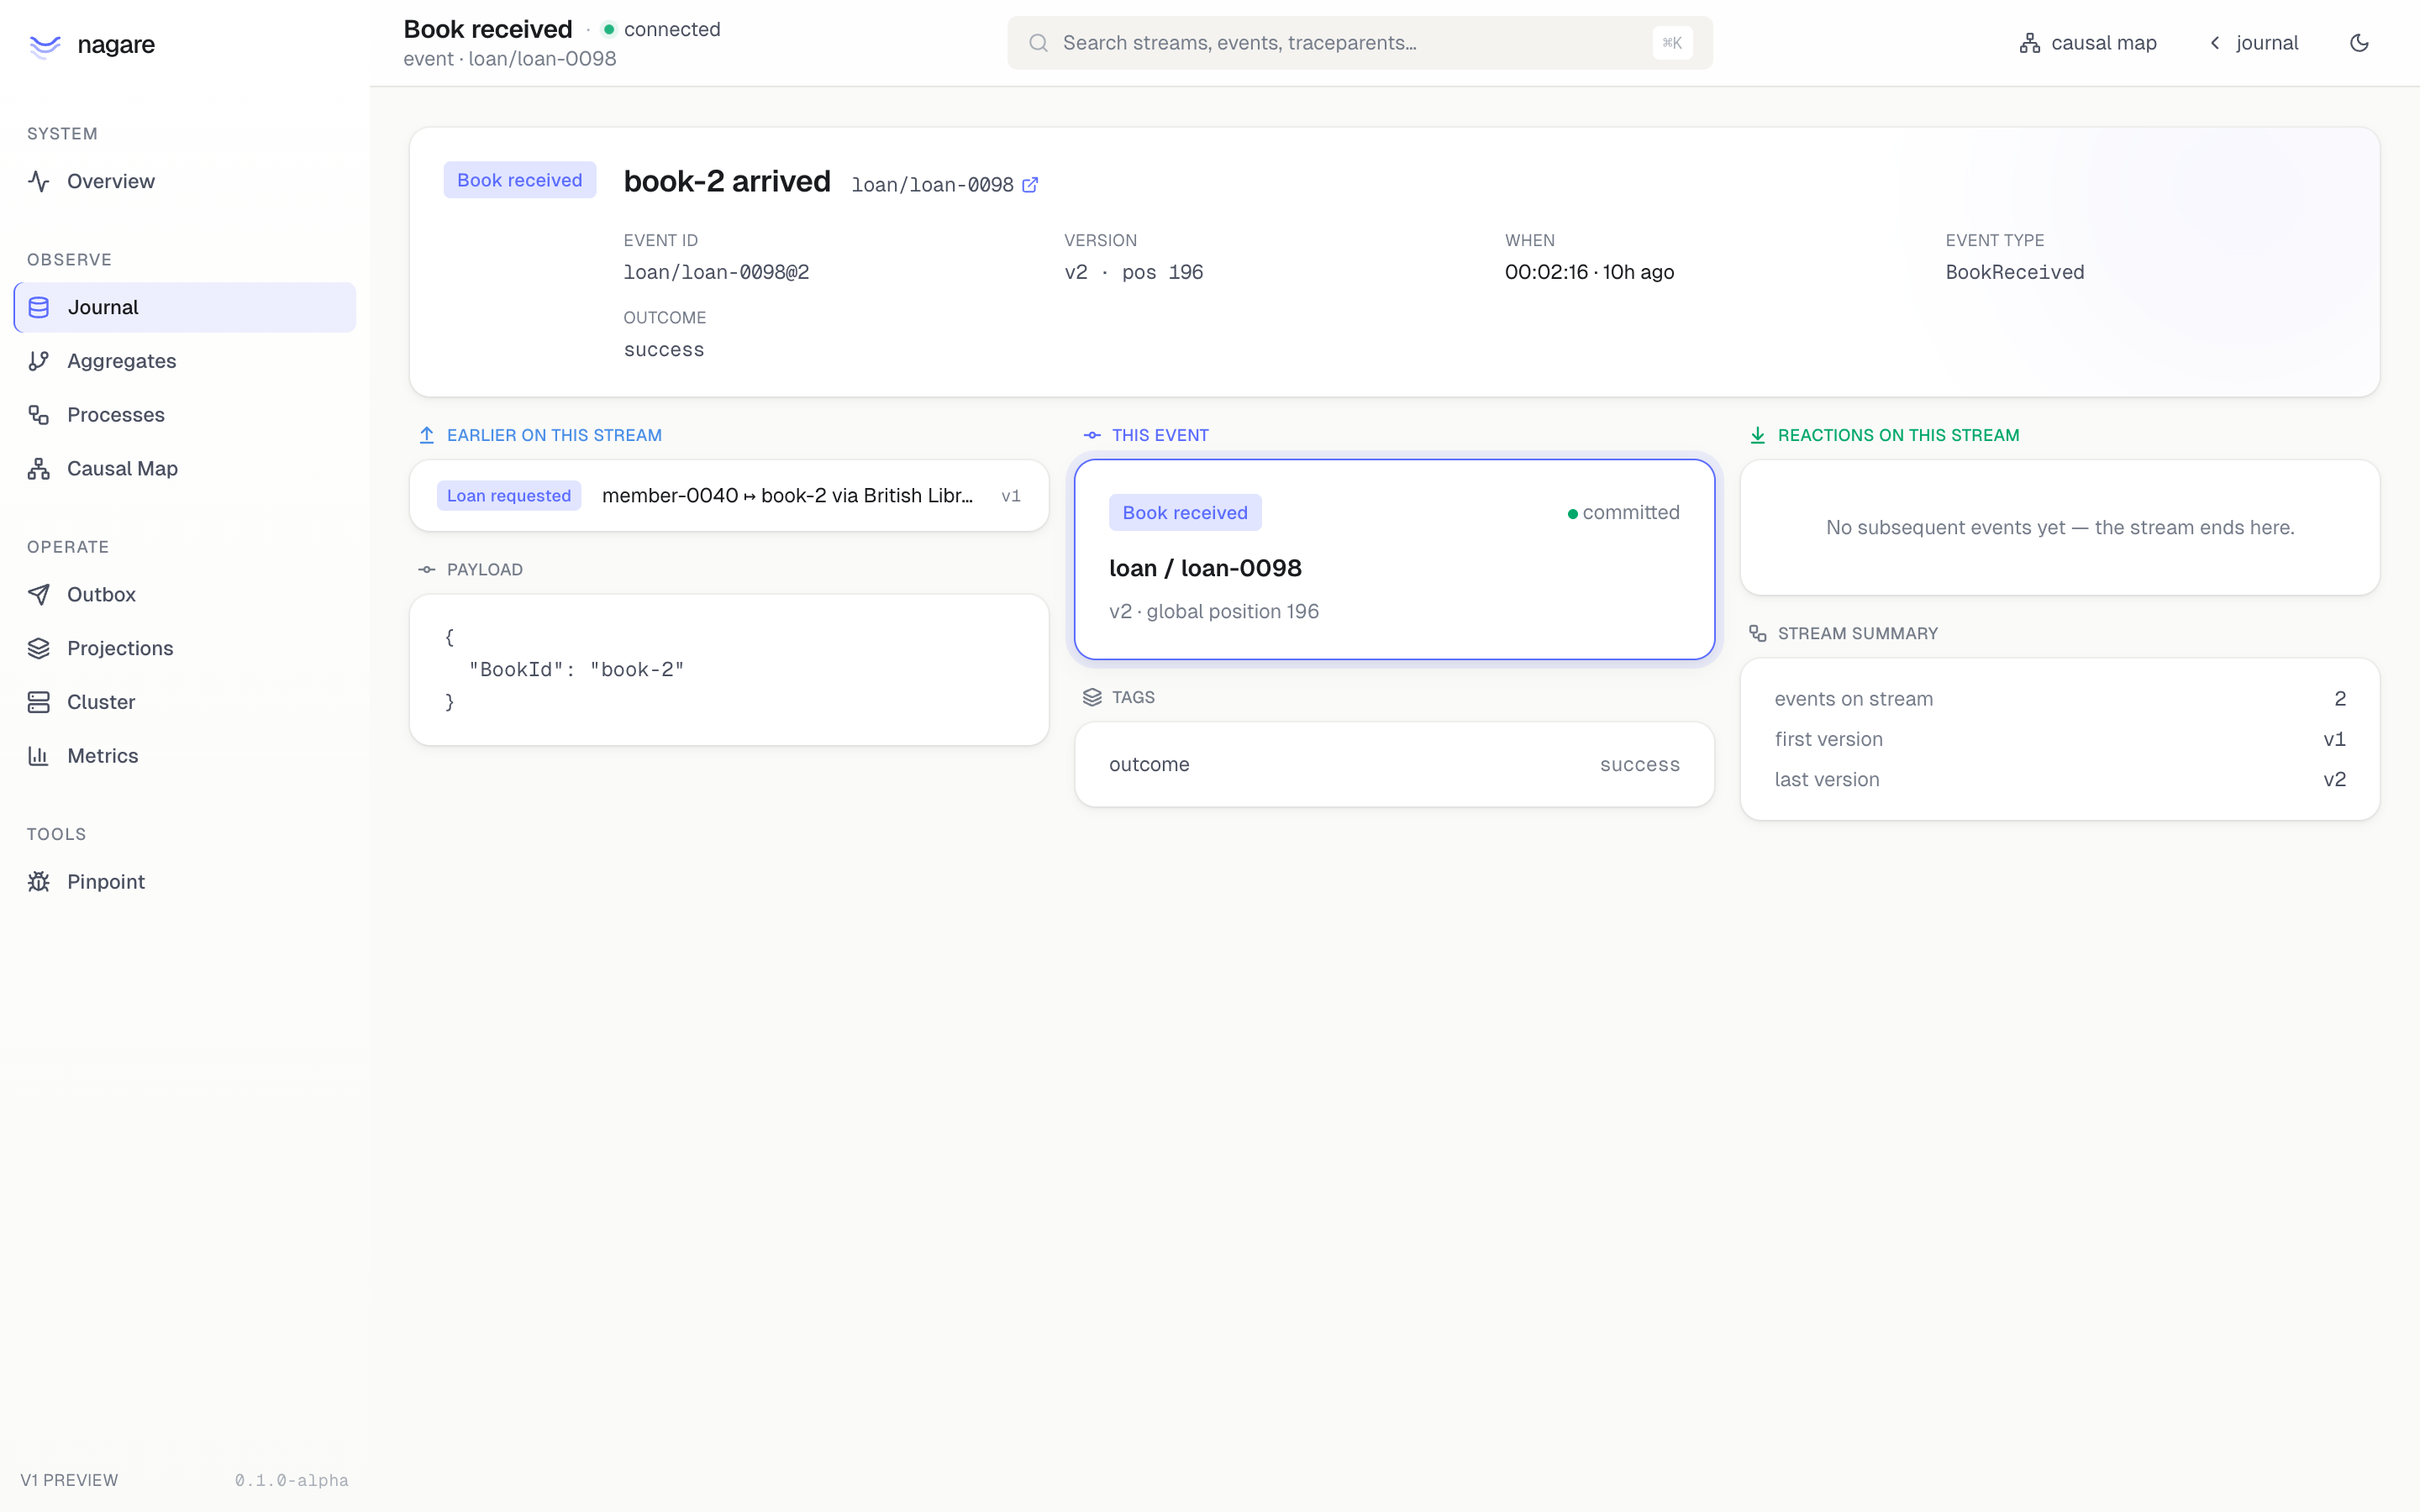The image size is (2420, 1512).
Task: Click the down-arrow icon of Reactions on this stream
Action: tap(1758, 435)
